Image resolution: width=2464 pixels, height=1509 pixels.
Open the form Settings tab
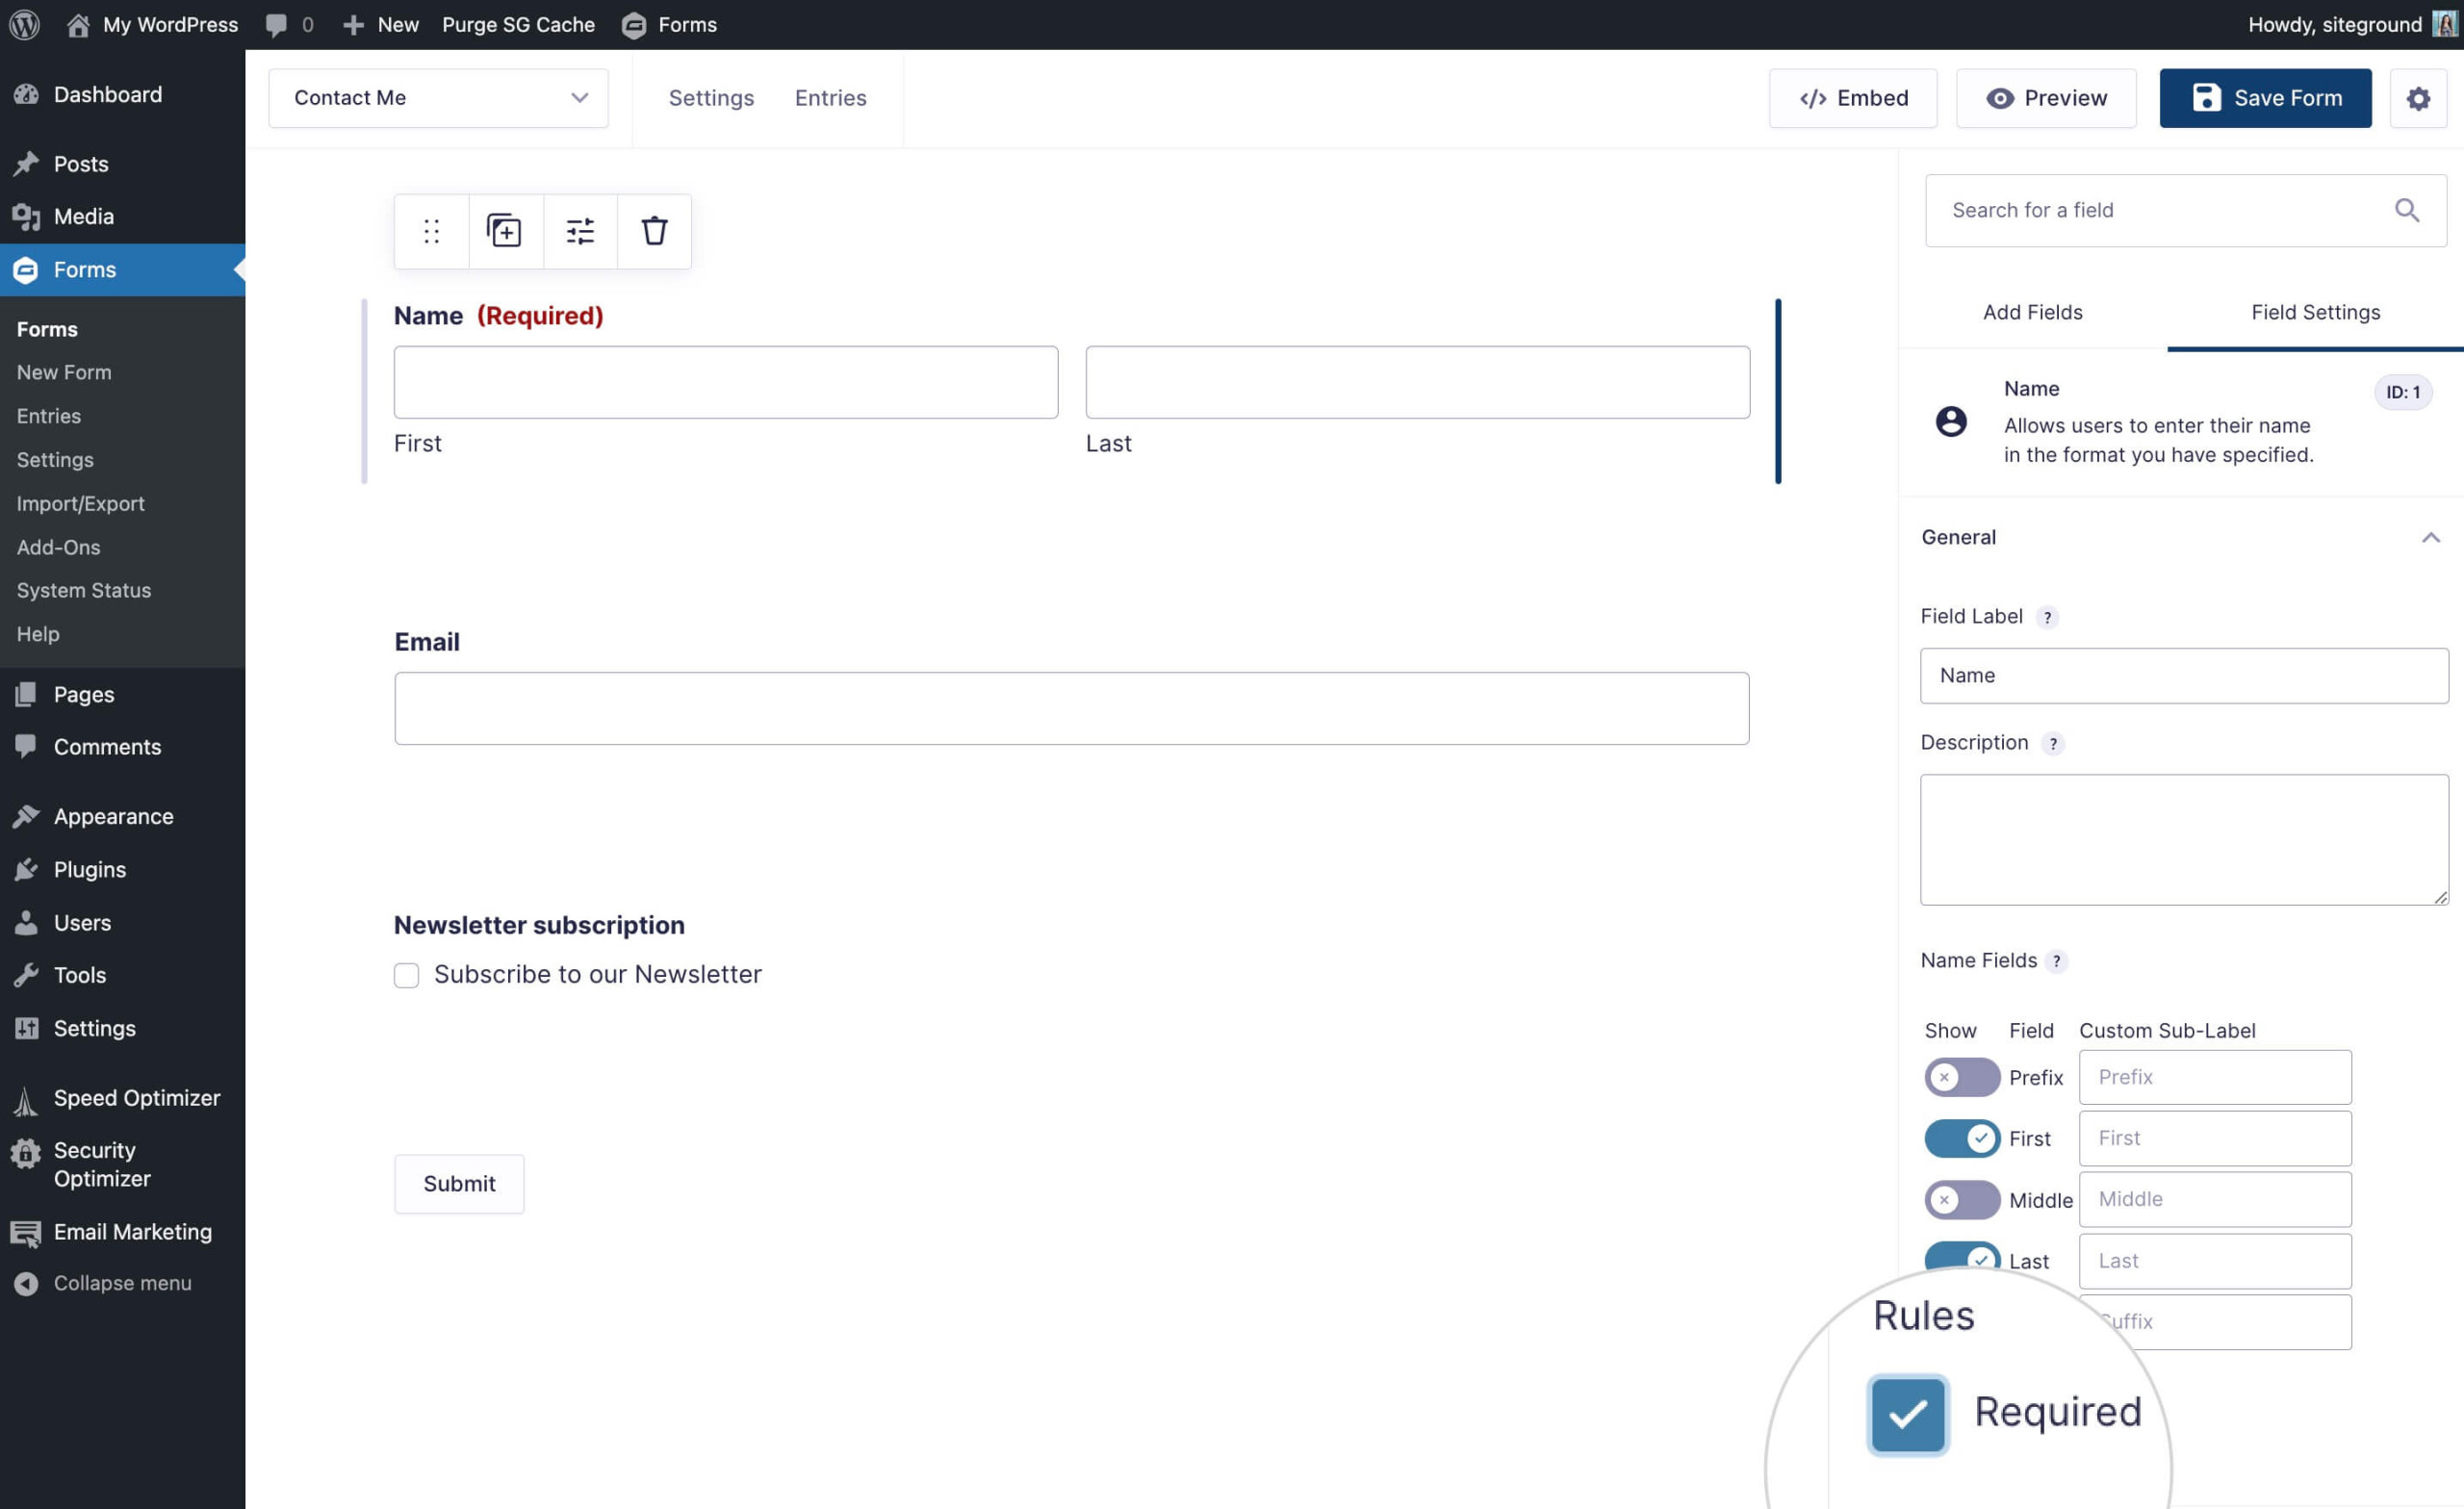pos(711,98)
